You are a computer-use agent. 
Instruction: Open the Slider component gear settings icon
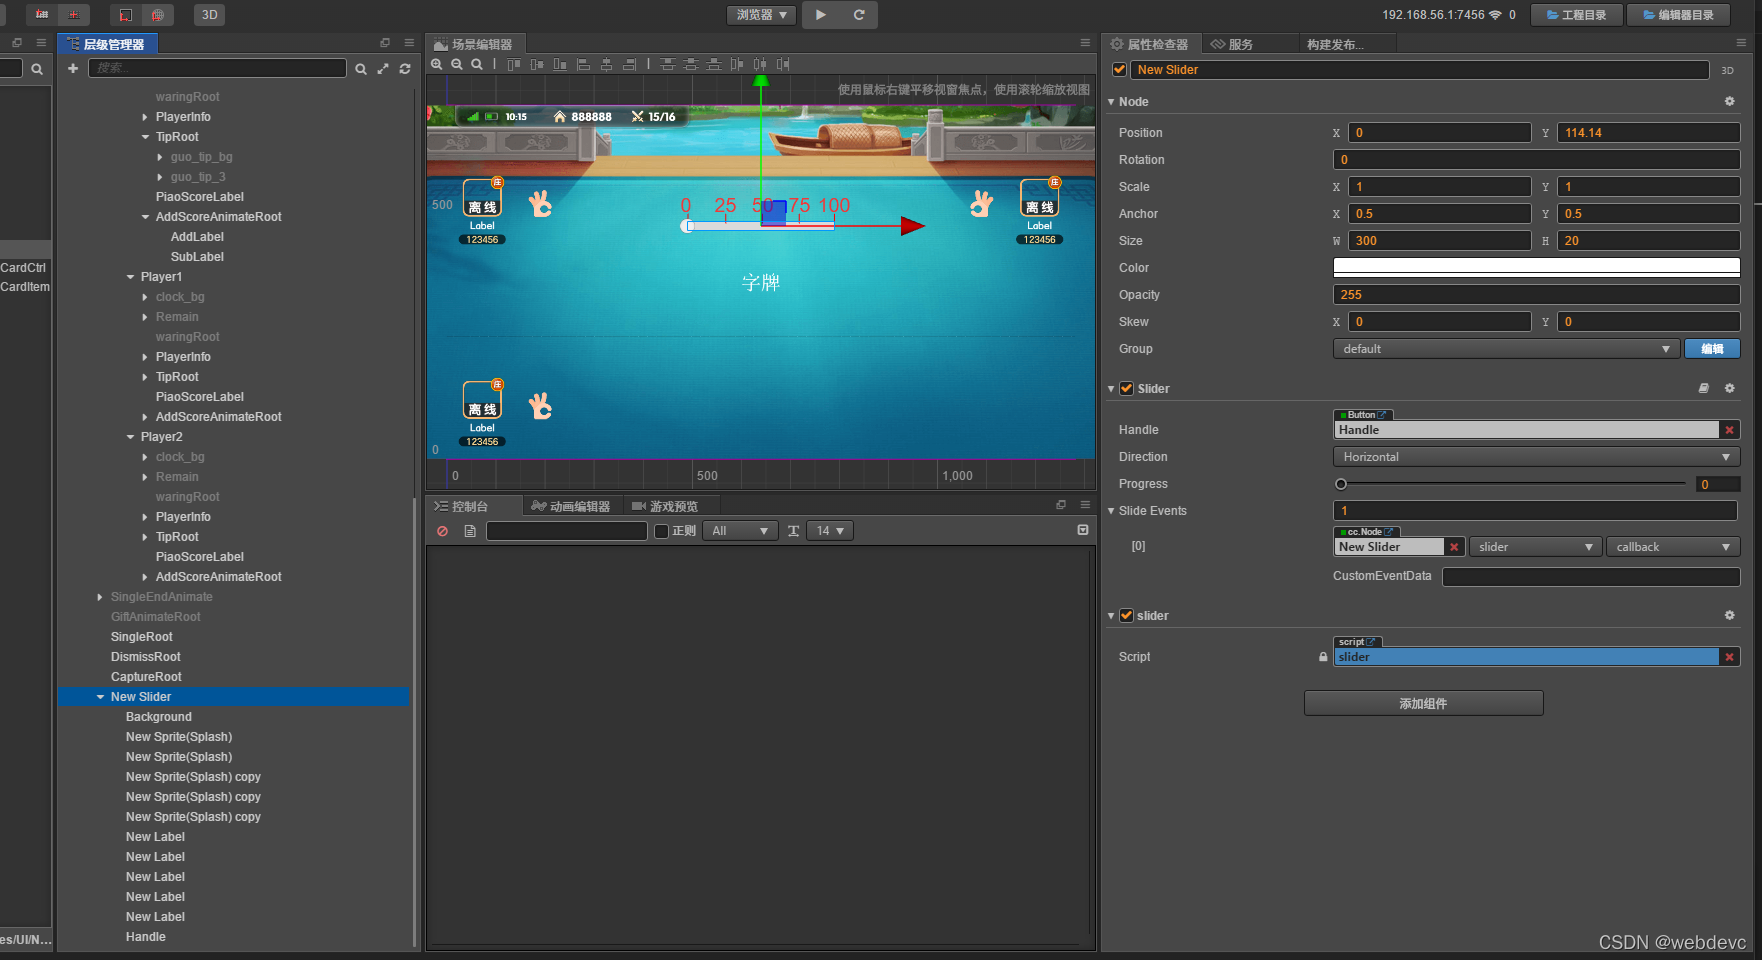tap(1729, 388)
